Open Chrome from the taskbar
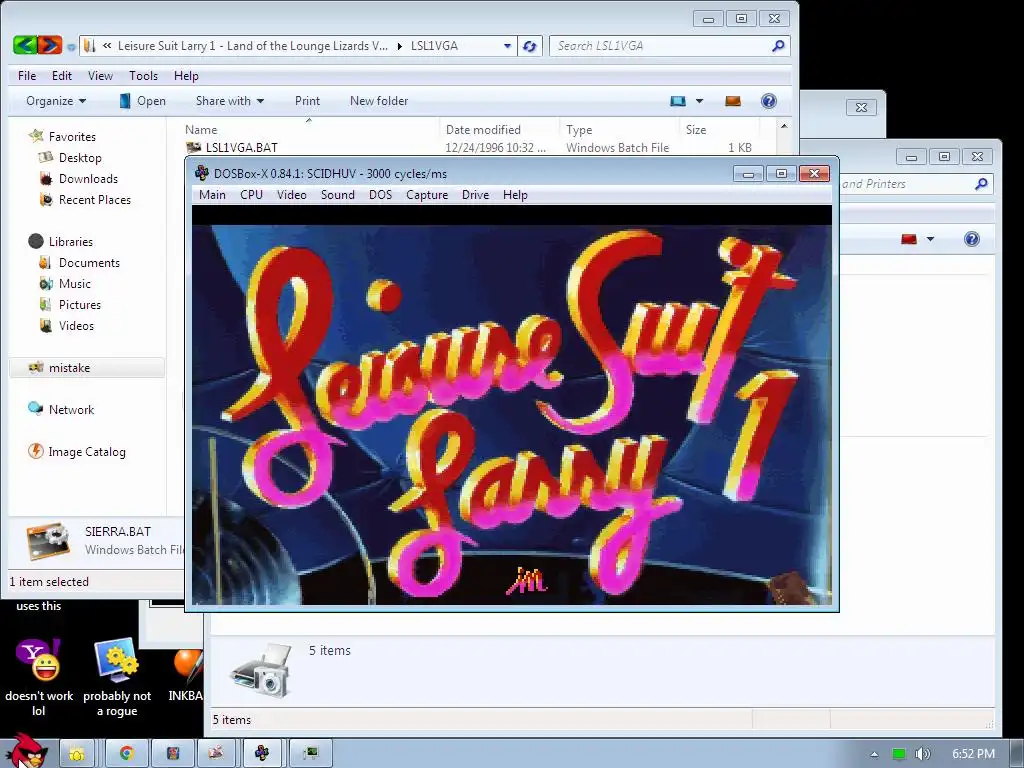Viewport: 1024px width, 768px height. click(x=126, y=753)
